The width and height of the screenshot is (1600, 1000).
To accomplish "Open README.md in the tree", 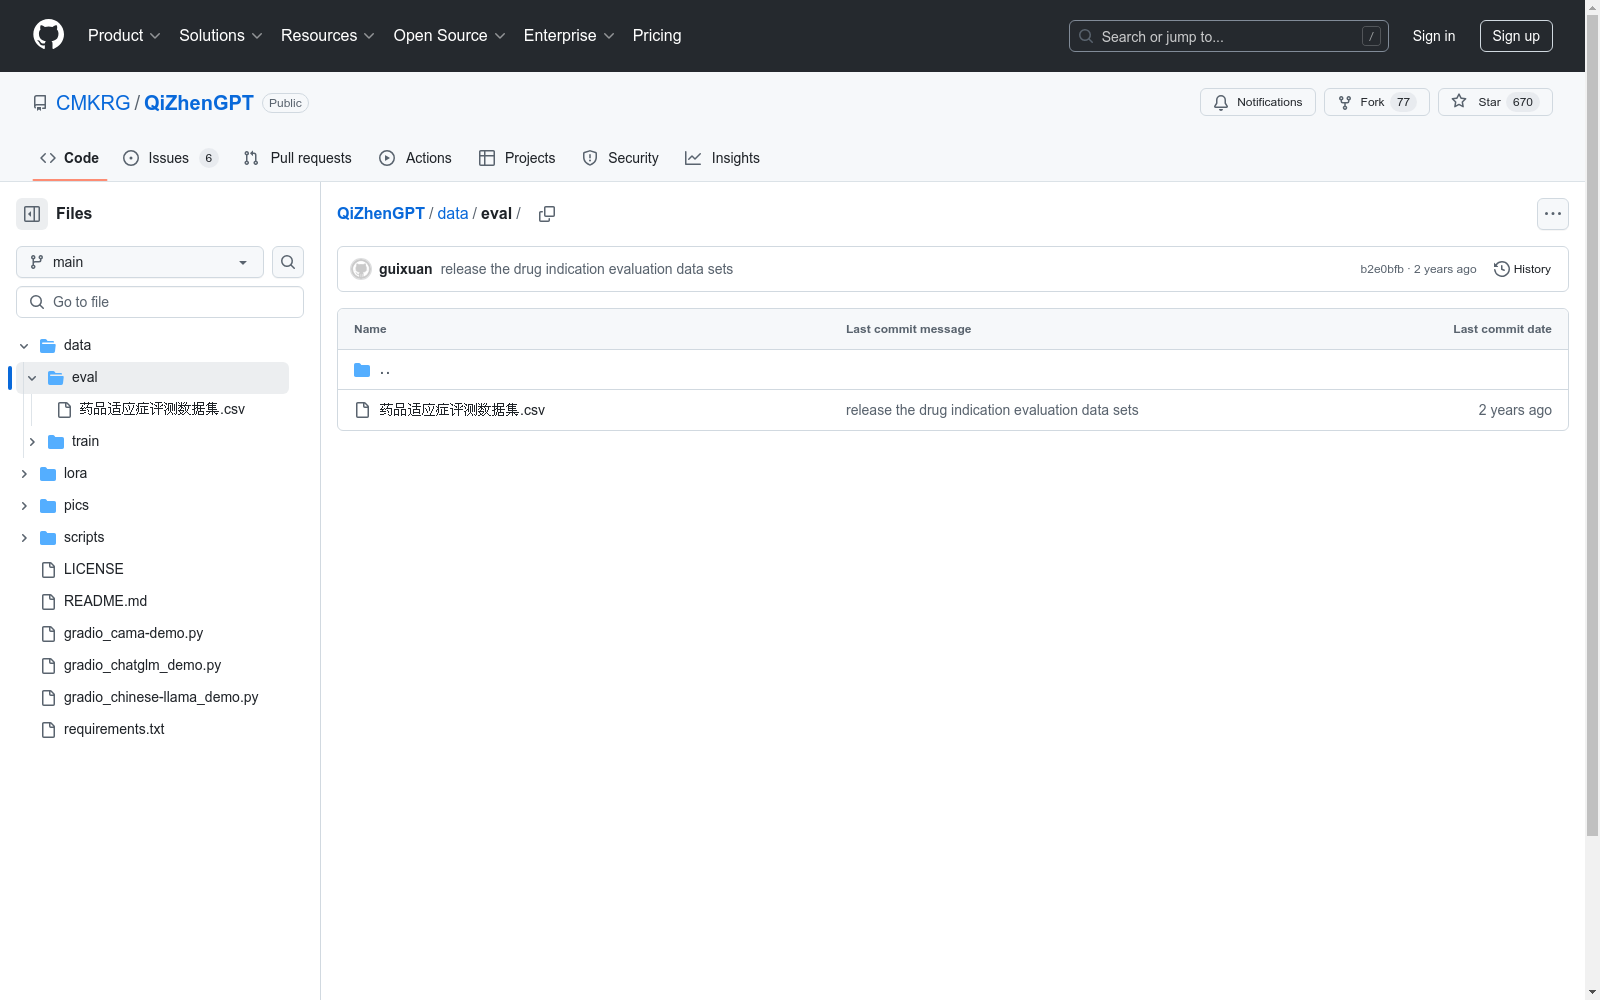I will tap(105, 601).
